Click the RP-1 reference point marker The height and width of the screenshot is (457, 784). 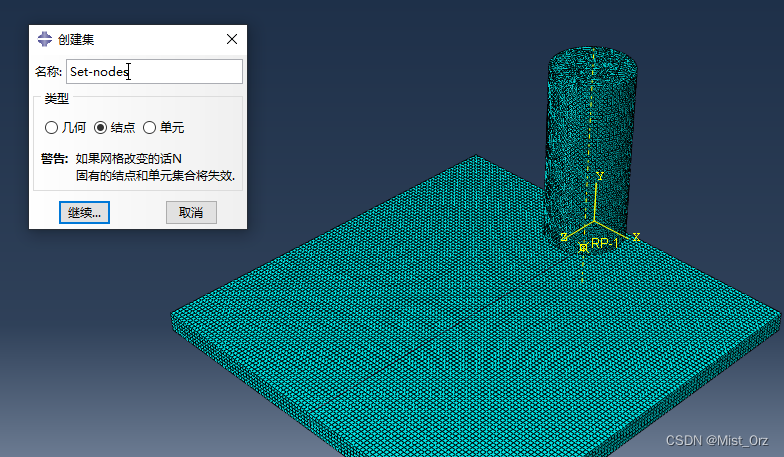pos(584,246)
